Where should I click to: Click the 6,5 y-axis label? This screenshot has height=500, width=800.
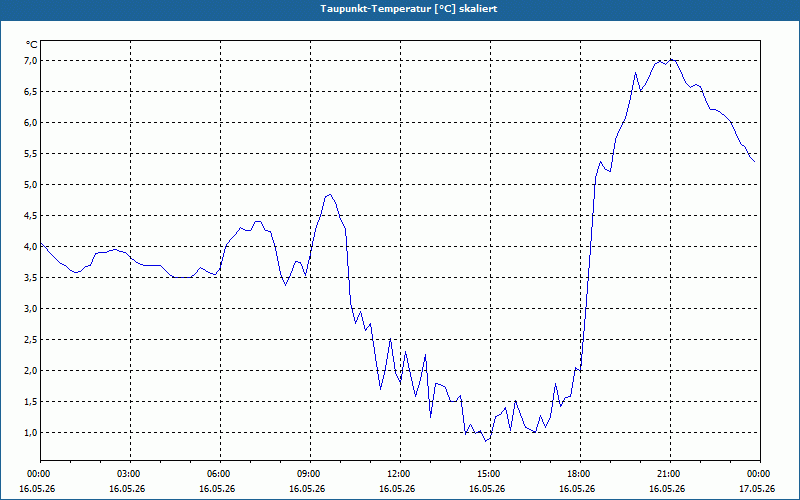(31, 92)
